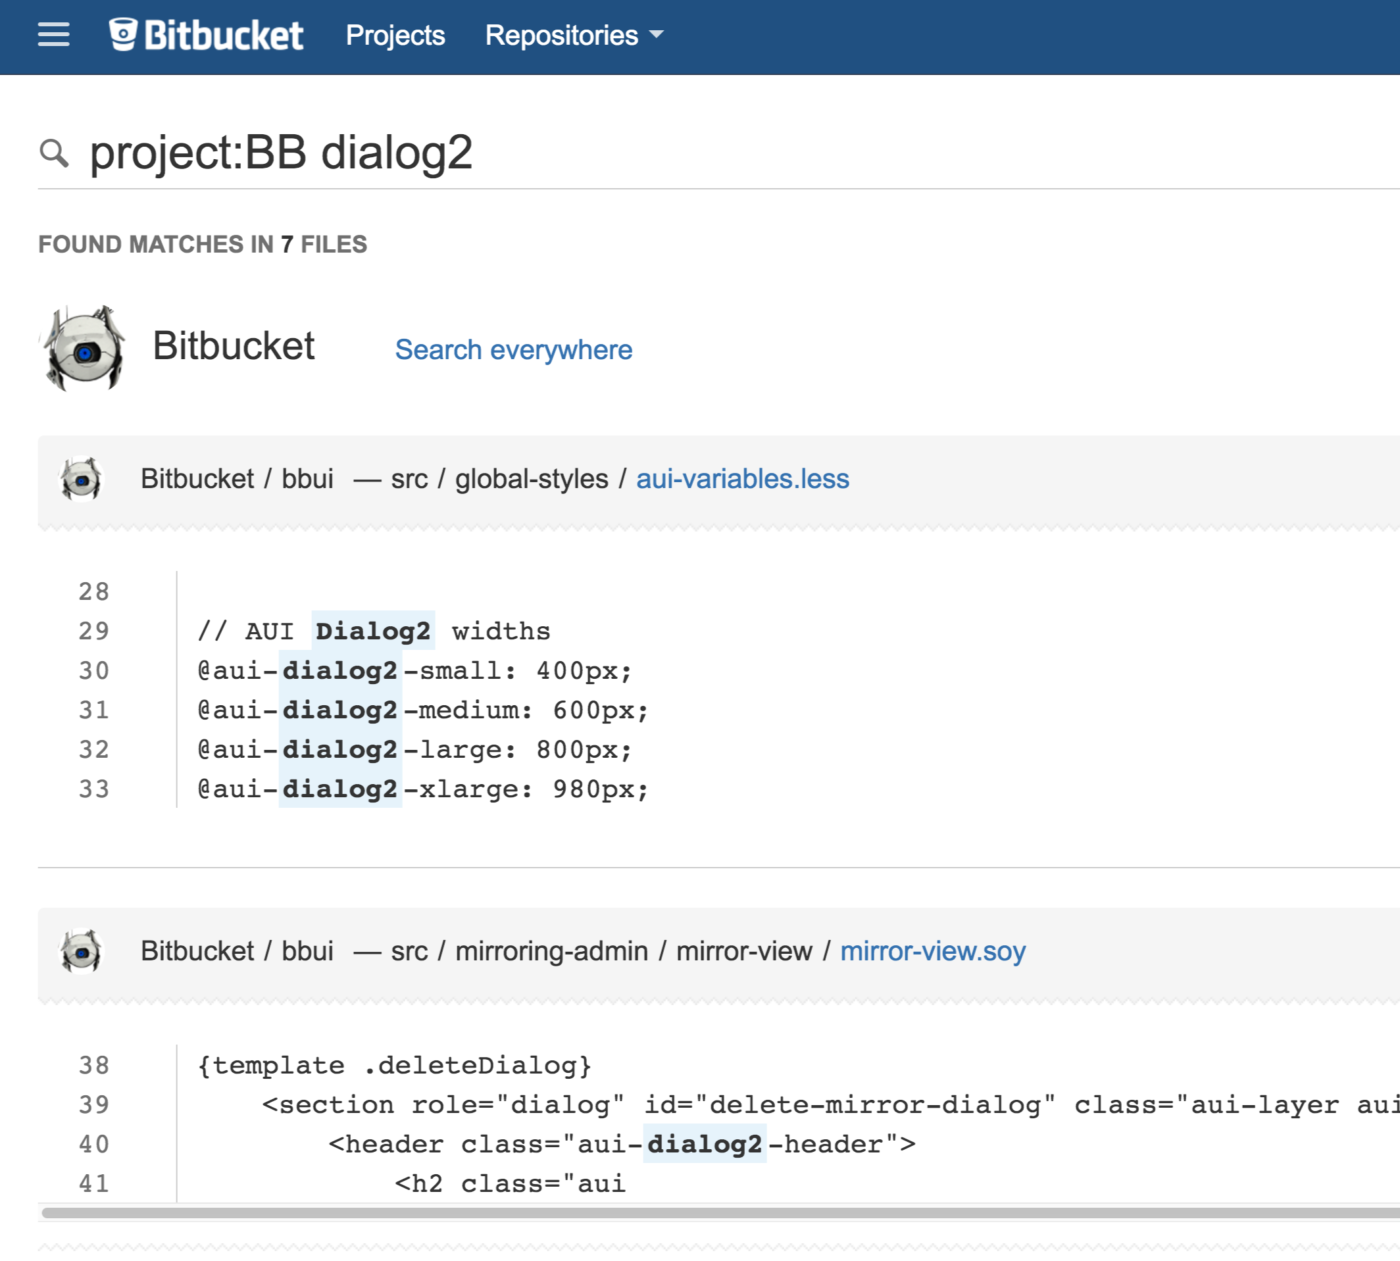The height and width of the screenshot is (1261, 1400).
Task: Click the repository avatar beside the aui-variables.less result
Action: click(x=78, y=479)
